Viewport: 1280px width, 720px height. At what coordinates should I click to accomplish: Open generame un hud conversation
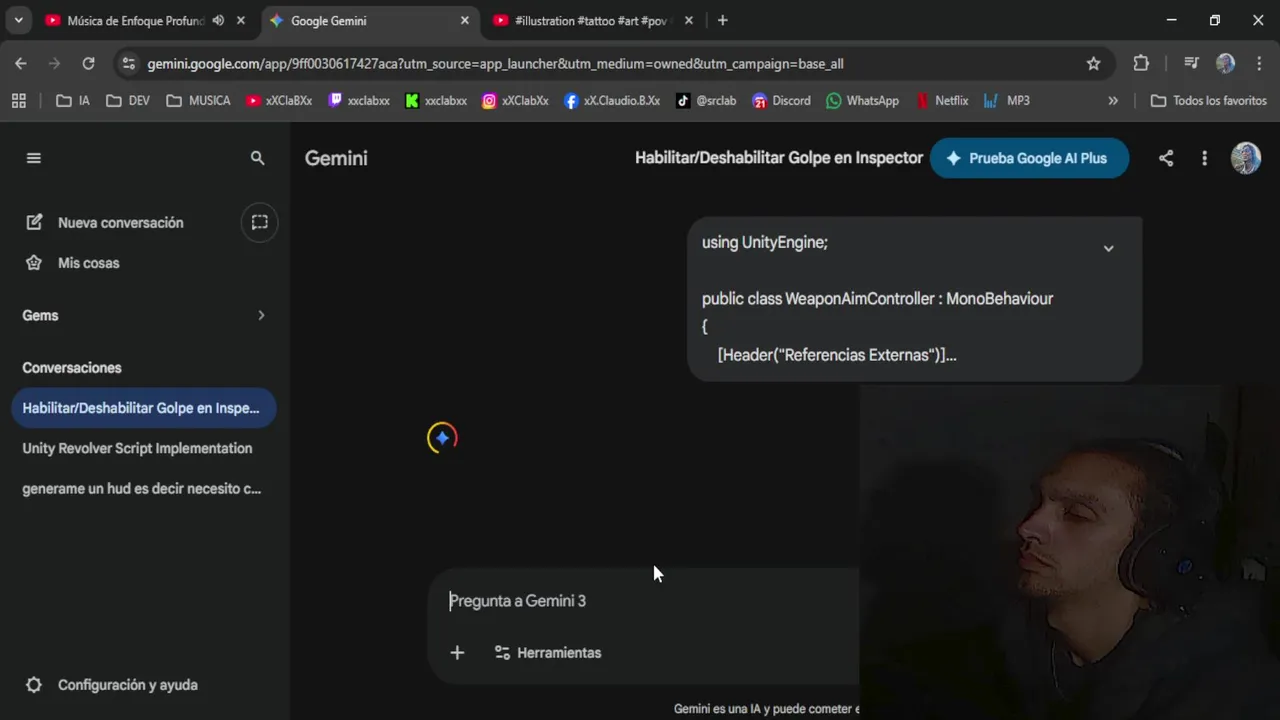(x=143, y=489)
